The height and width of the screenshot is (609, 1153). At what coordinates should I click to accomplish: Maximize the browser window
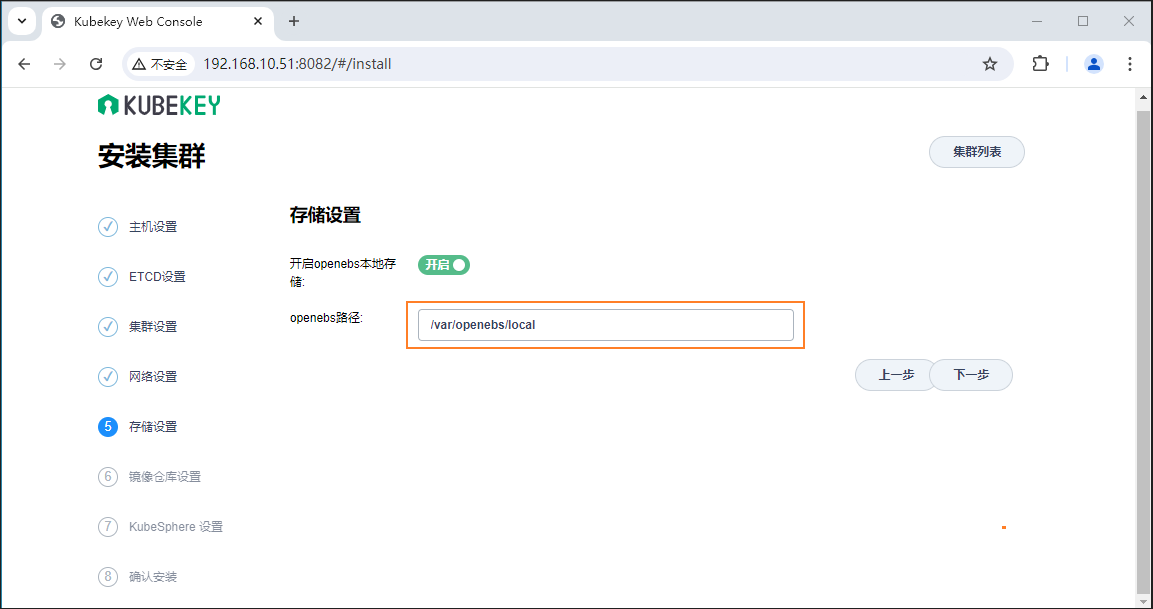coord(1082,21)
